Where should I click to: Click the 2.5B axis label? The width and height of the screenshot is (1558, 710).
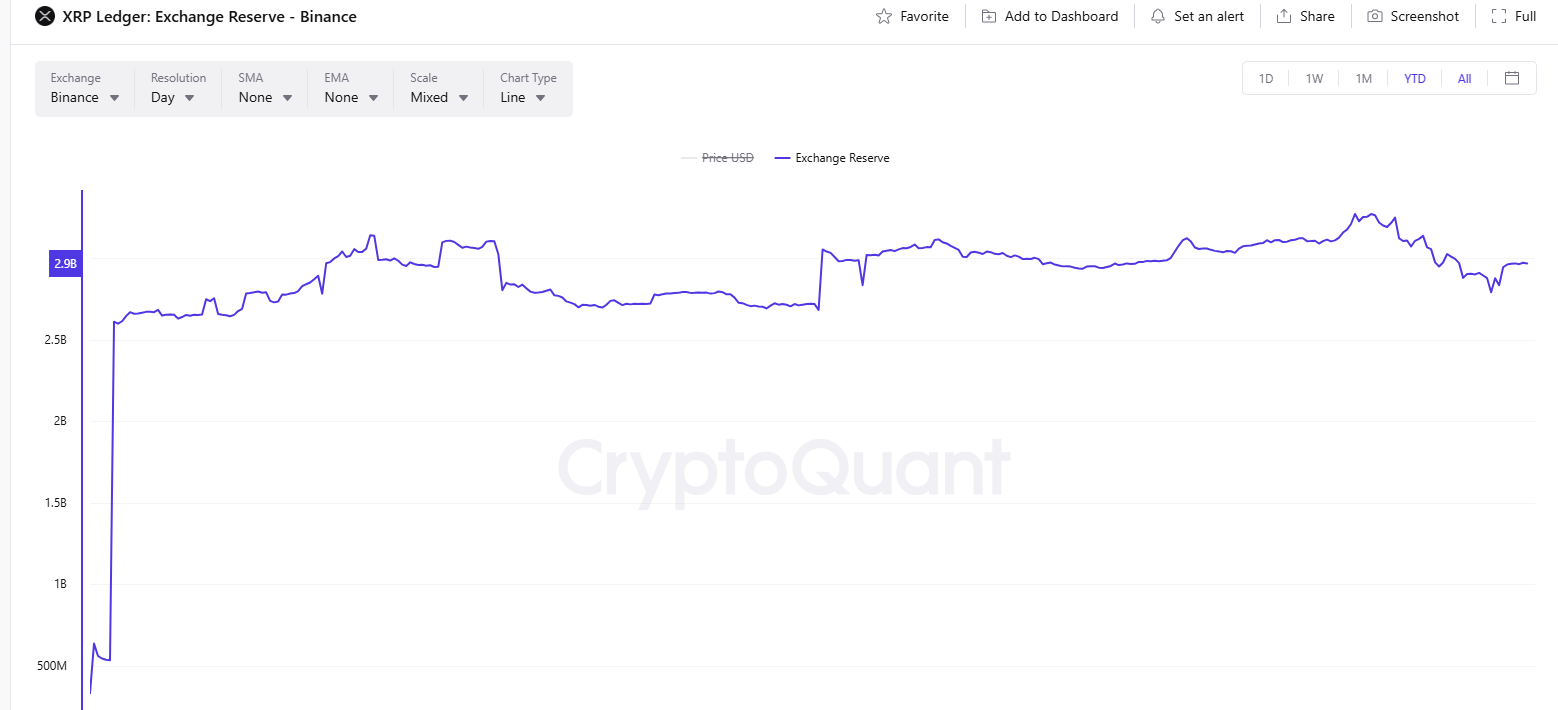55,340
